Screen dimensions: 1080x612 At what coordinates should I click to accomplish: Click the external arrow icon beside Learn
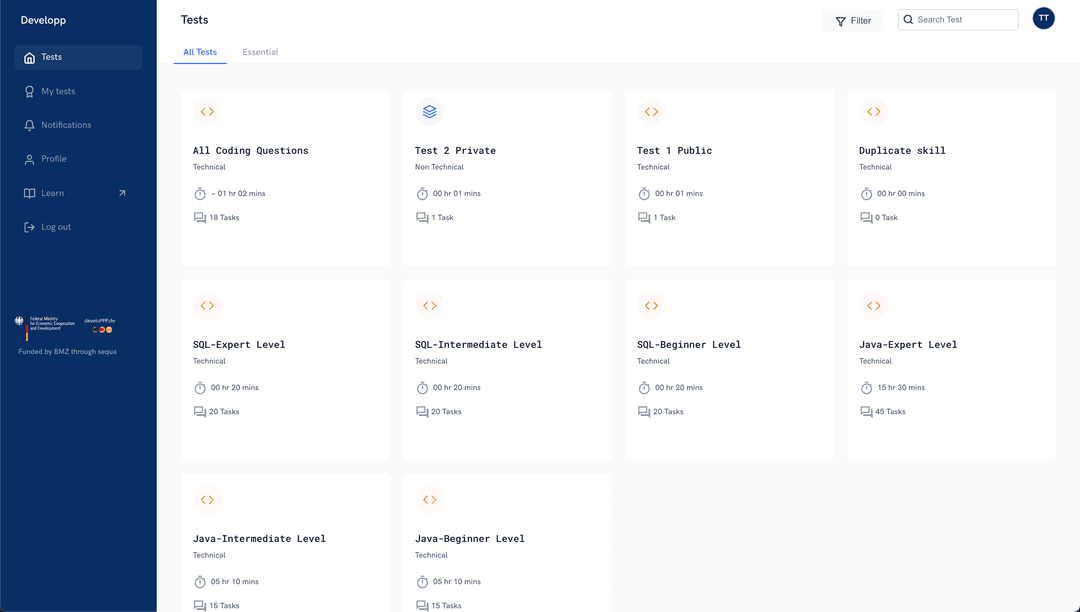[x=122, y=193]
